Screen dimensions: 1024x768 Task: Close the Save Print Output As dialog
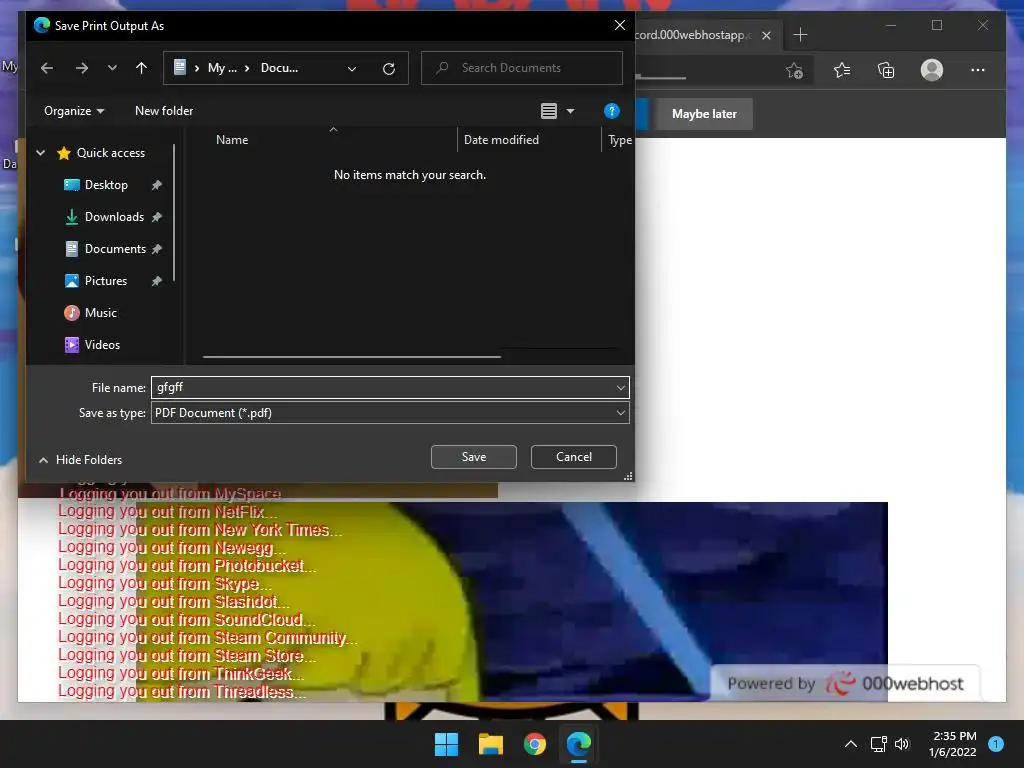click(x=620, y=25)
